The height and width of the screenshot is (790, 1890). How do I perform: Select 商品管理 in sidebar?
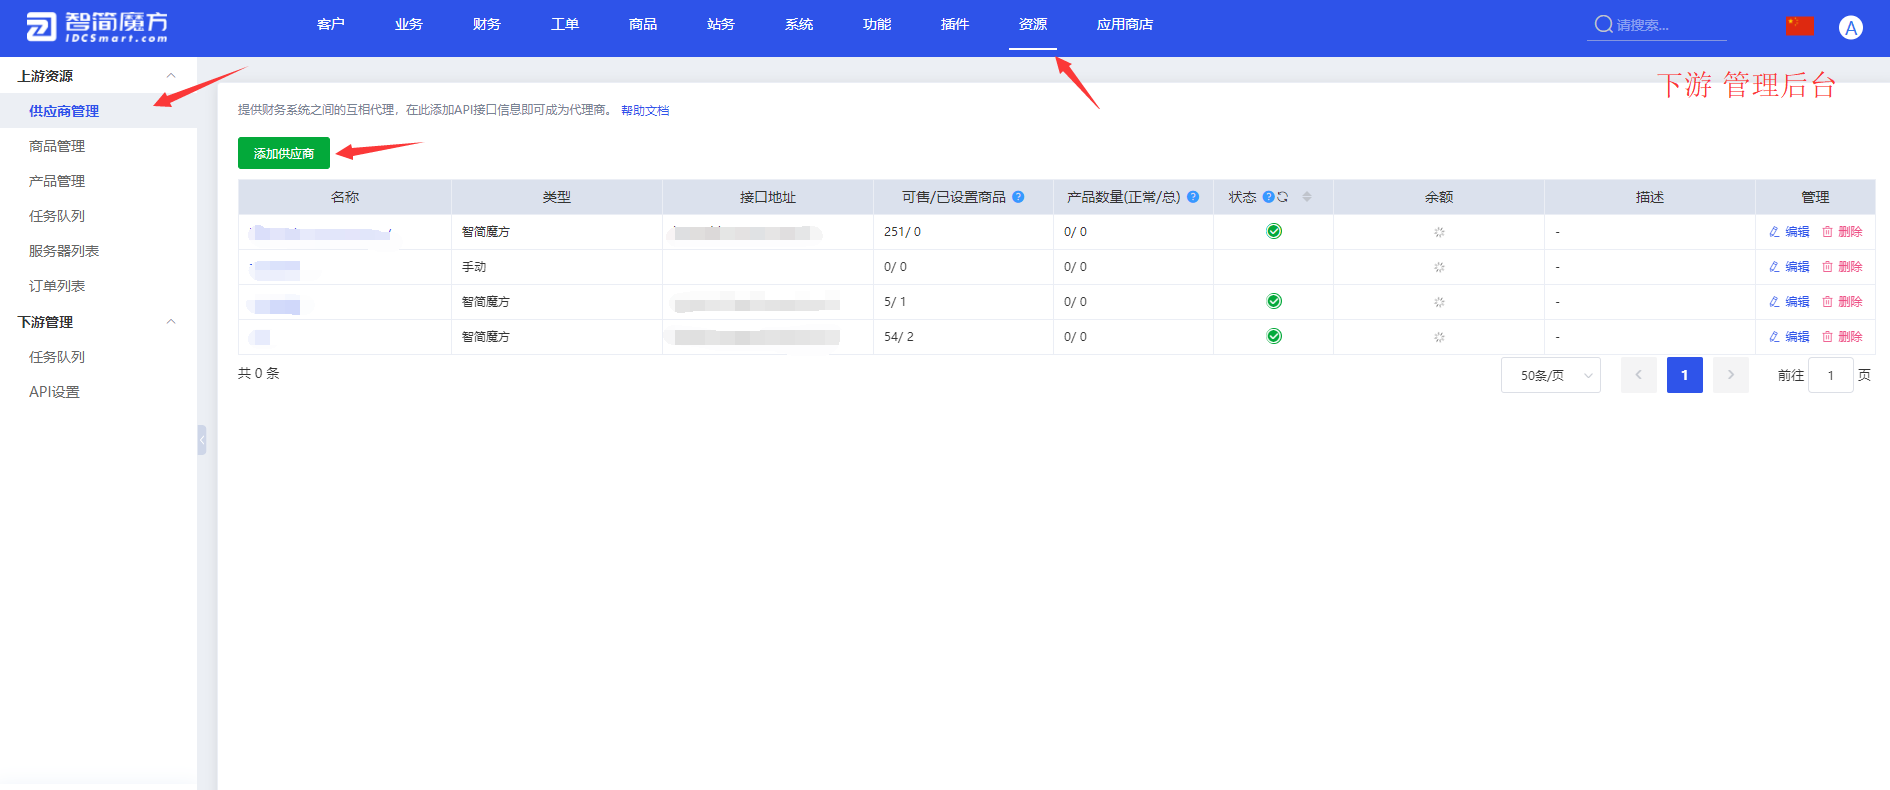coord(57,146)
